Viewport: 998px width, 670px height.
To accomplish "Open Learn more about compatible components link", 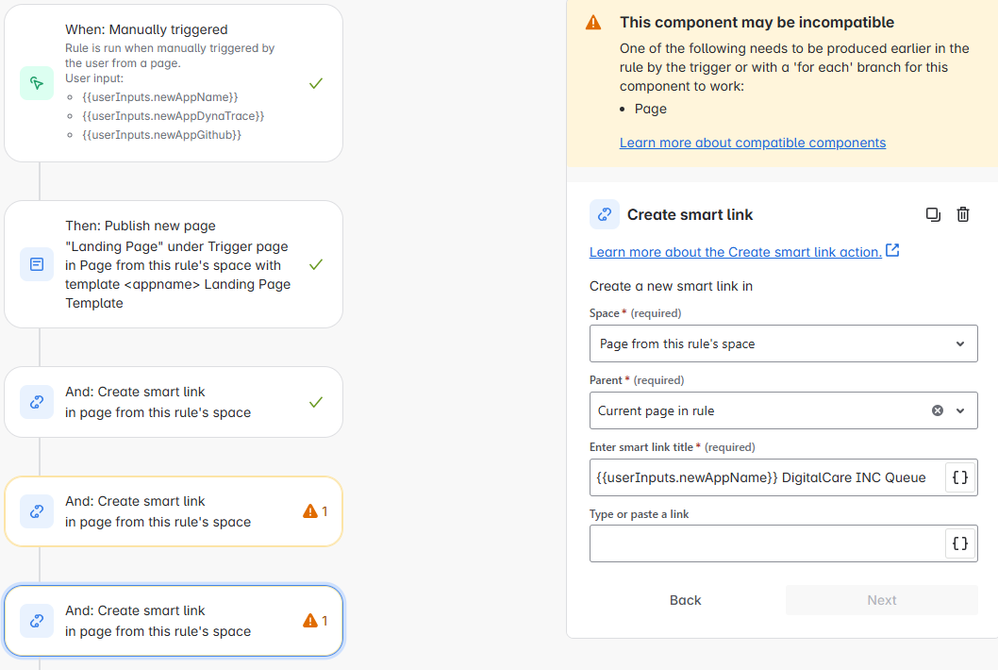I will click(x=752, y=143).
